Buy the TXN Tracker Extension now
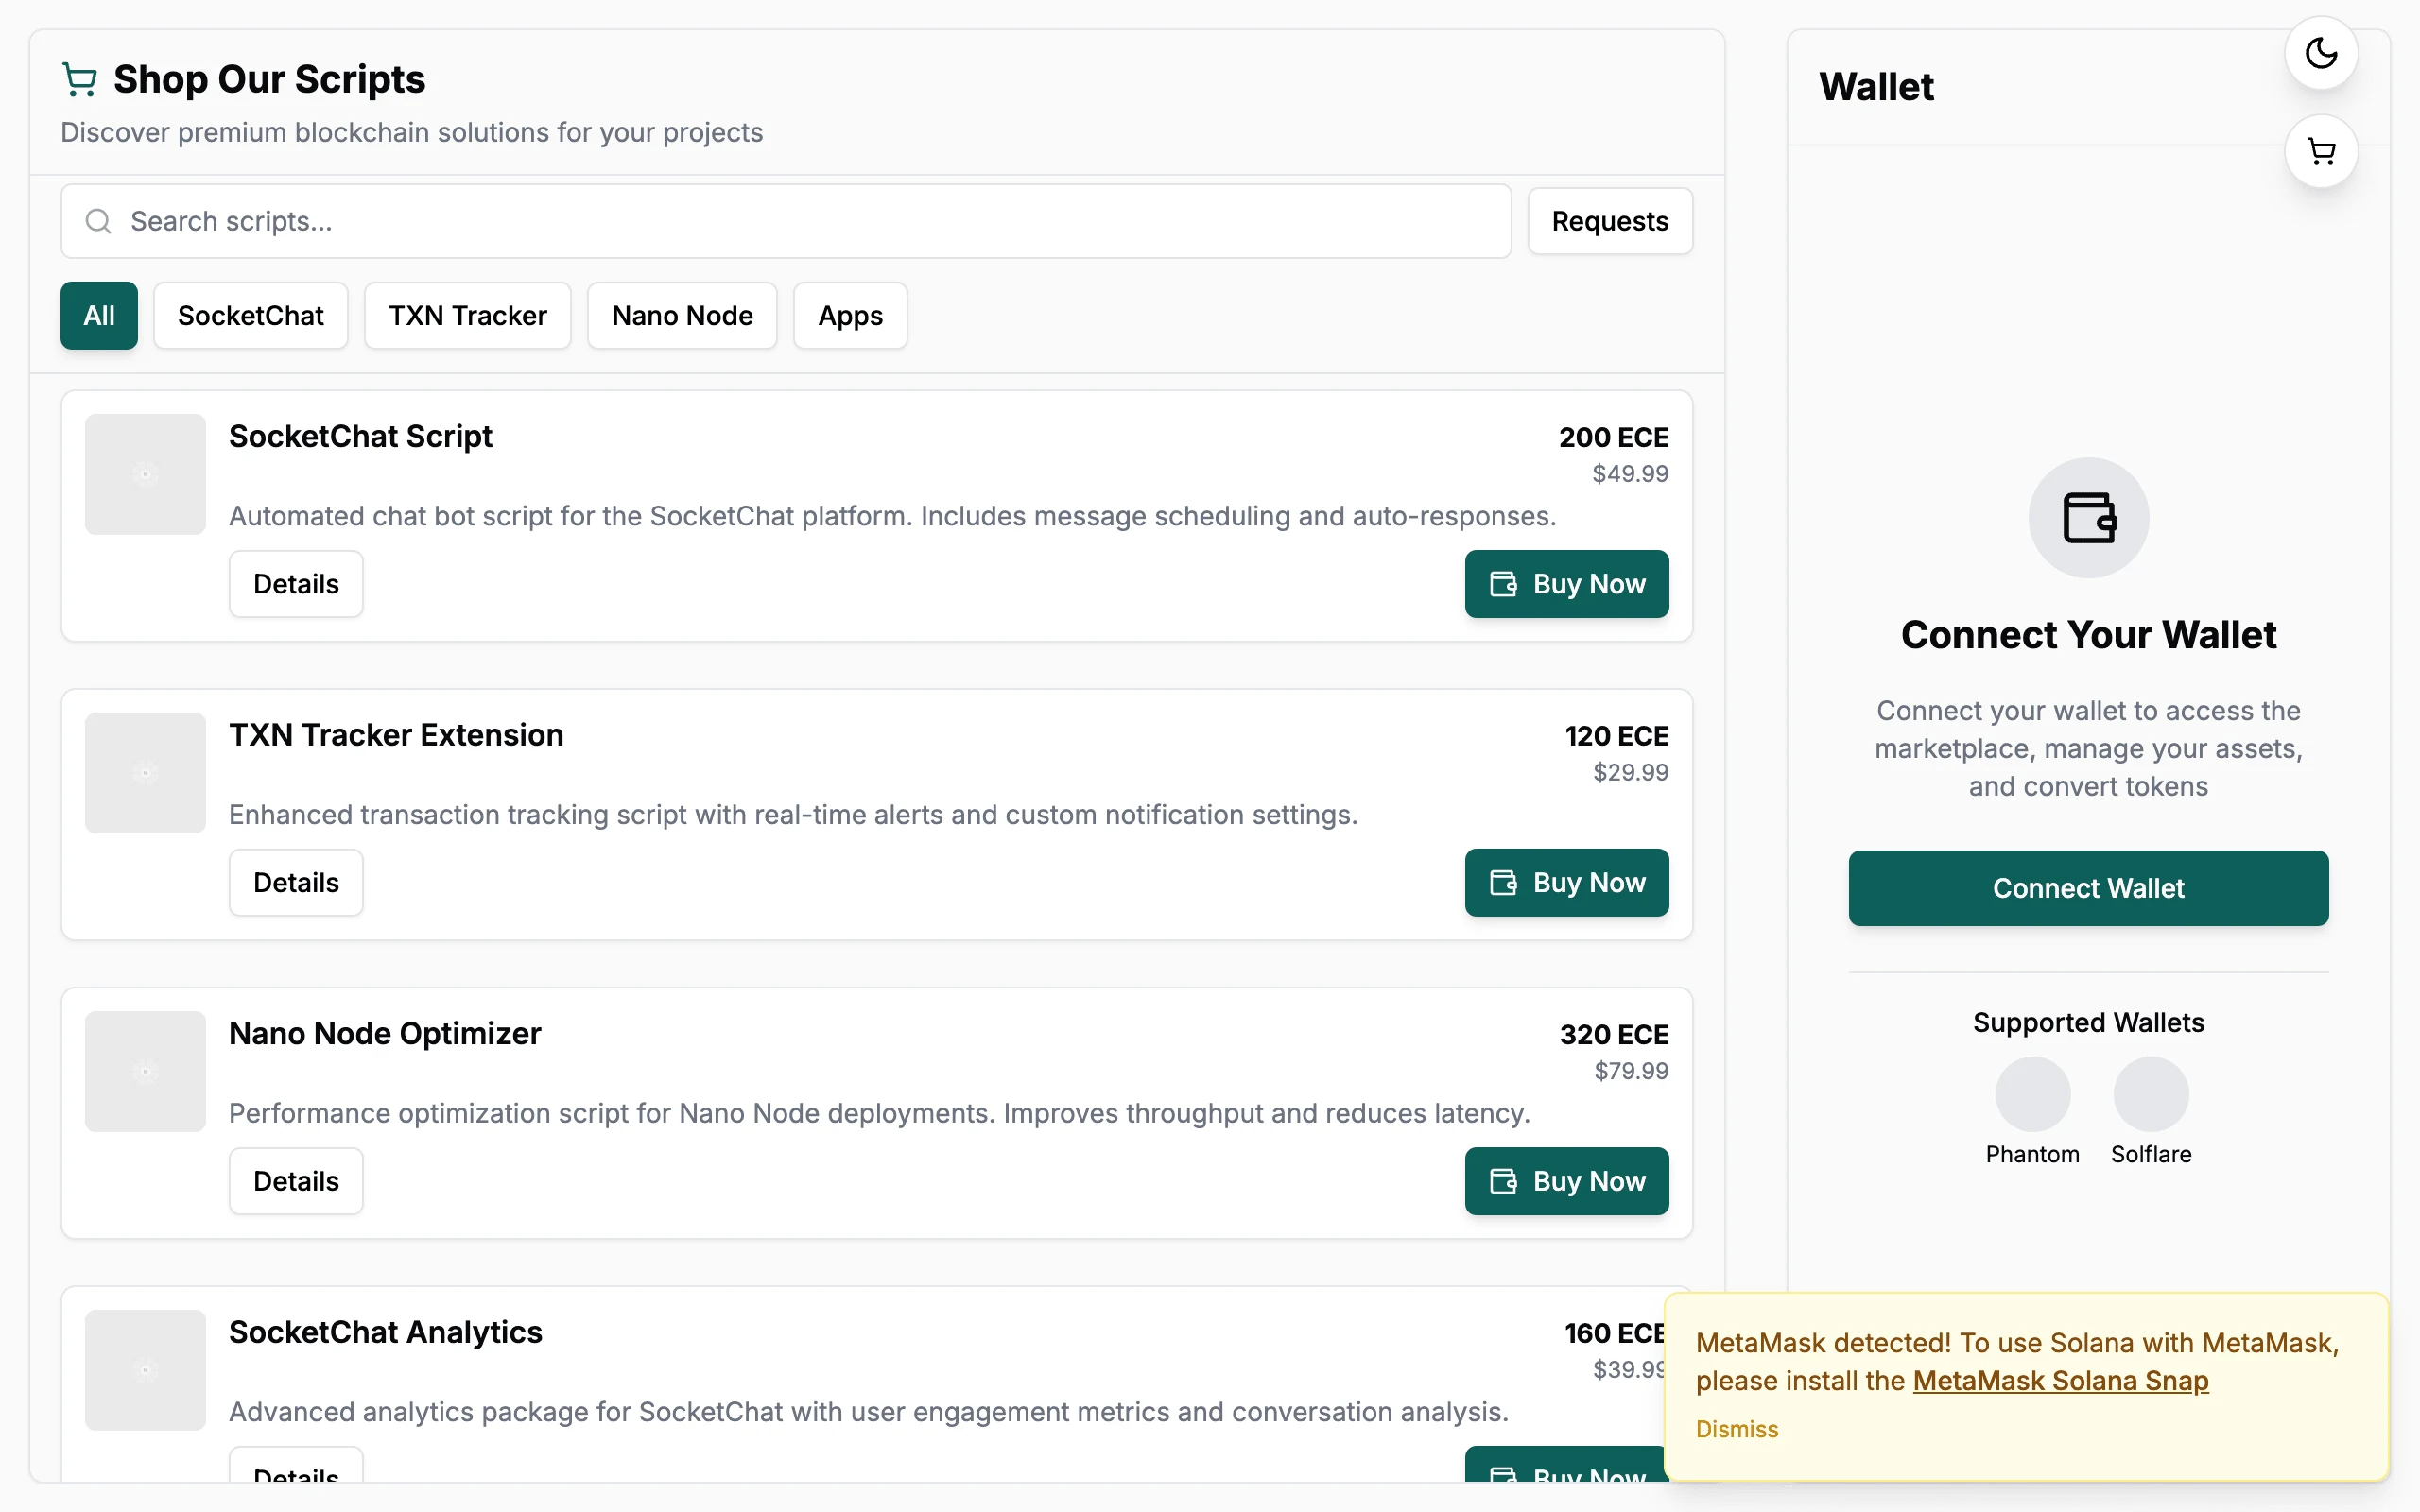Image resolution: width=2420 pixels, height=1512 pixels. tap(1567, 883)
